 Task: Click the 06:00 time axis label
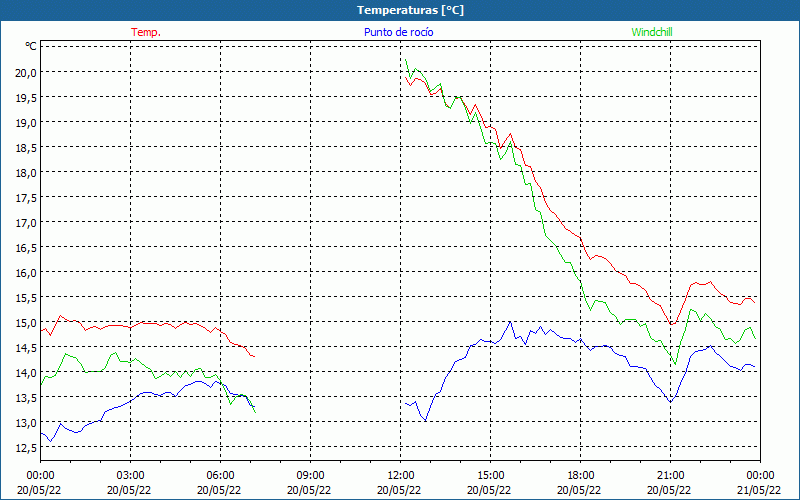tap(220, 475)
